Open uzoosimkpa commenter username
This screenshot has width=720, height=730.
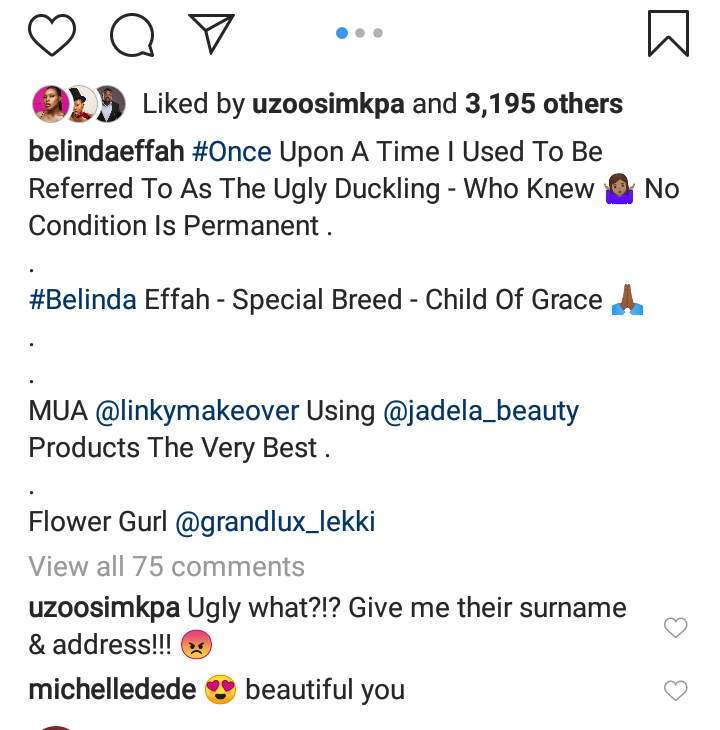(x=103, y=608)
